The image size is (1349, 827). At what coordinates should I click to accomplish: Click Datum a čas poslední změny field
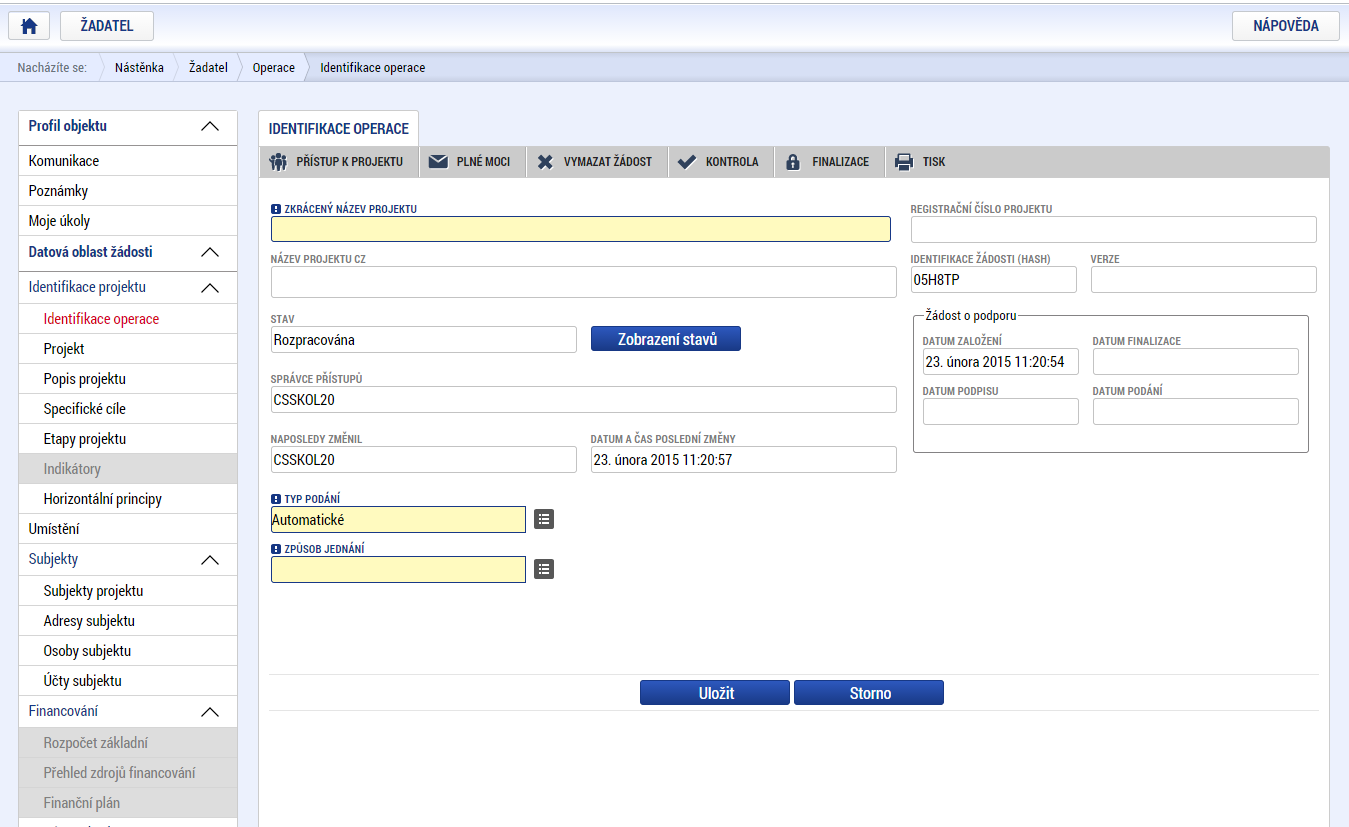tap(744, 459)
